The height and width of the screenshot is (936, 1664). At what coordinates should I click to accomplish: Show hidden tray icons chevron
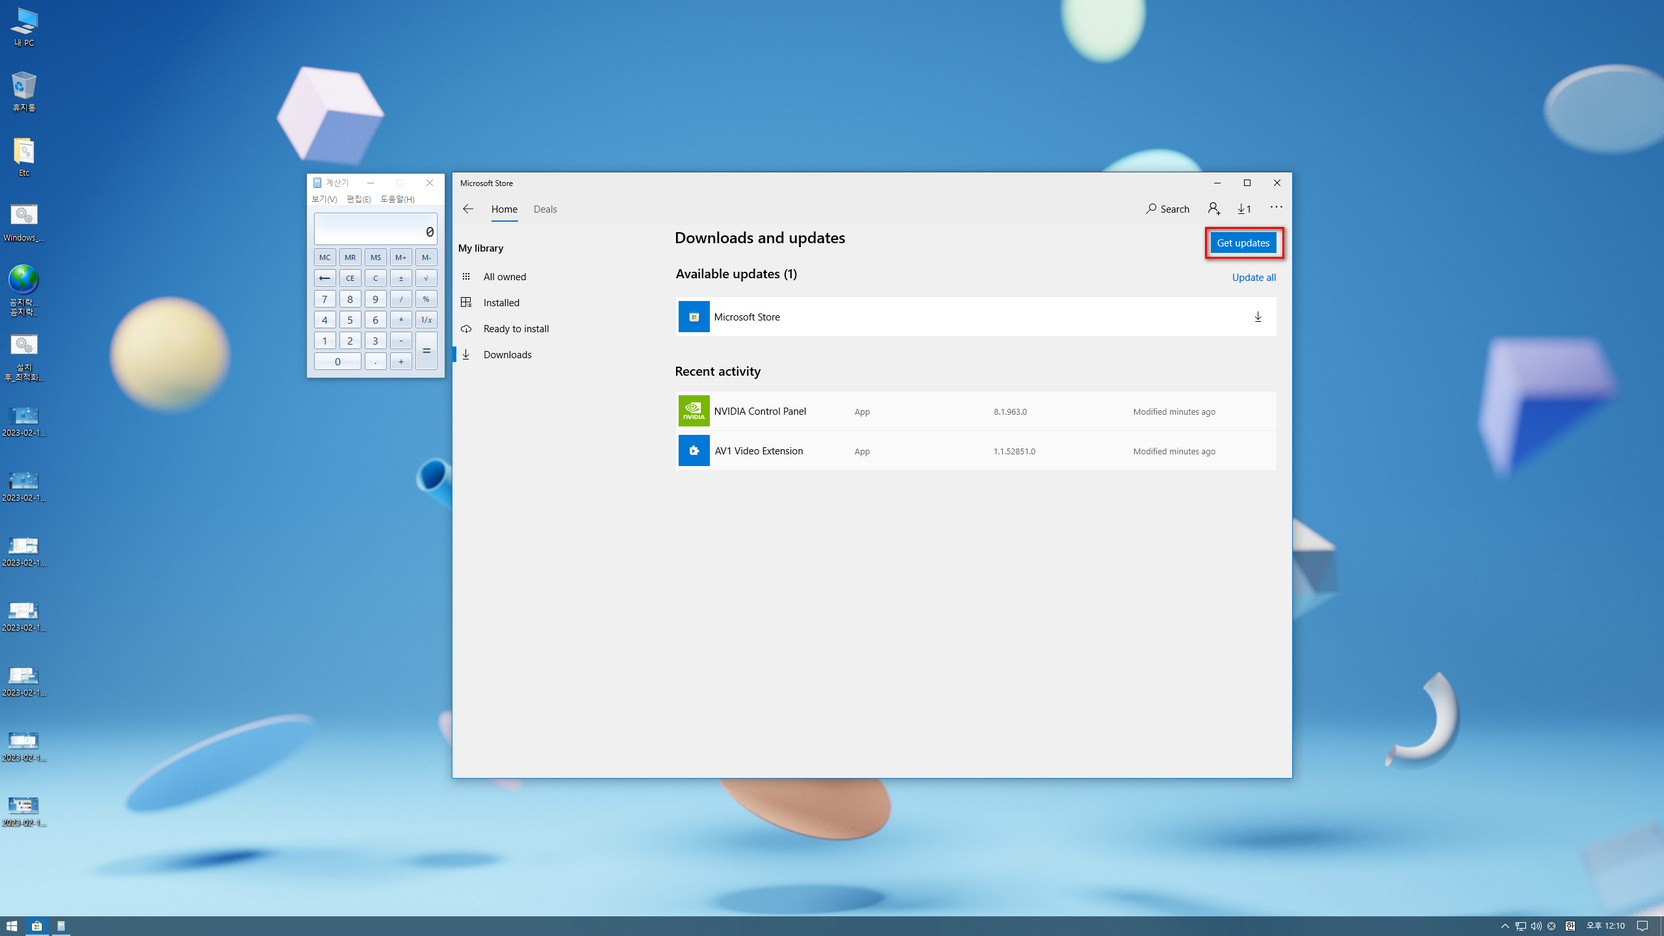pyautogui.click(x=1505, y=926)
